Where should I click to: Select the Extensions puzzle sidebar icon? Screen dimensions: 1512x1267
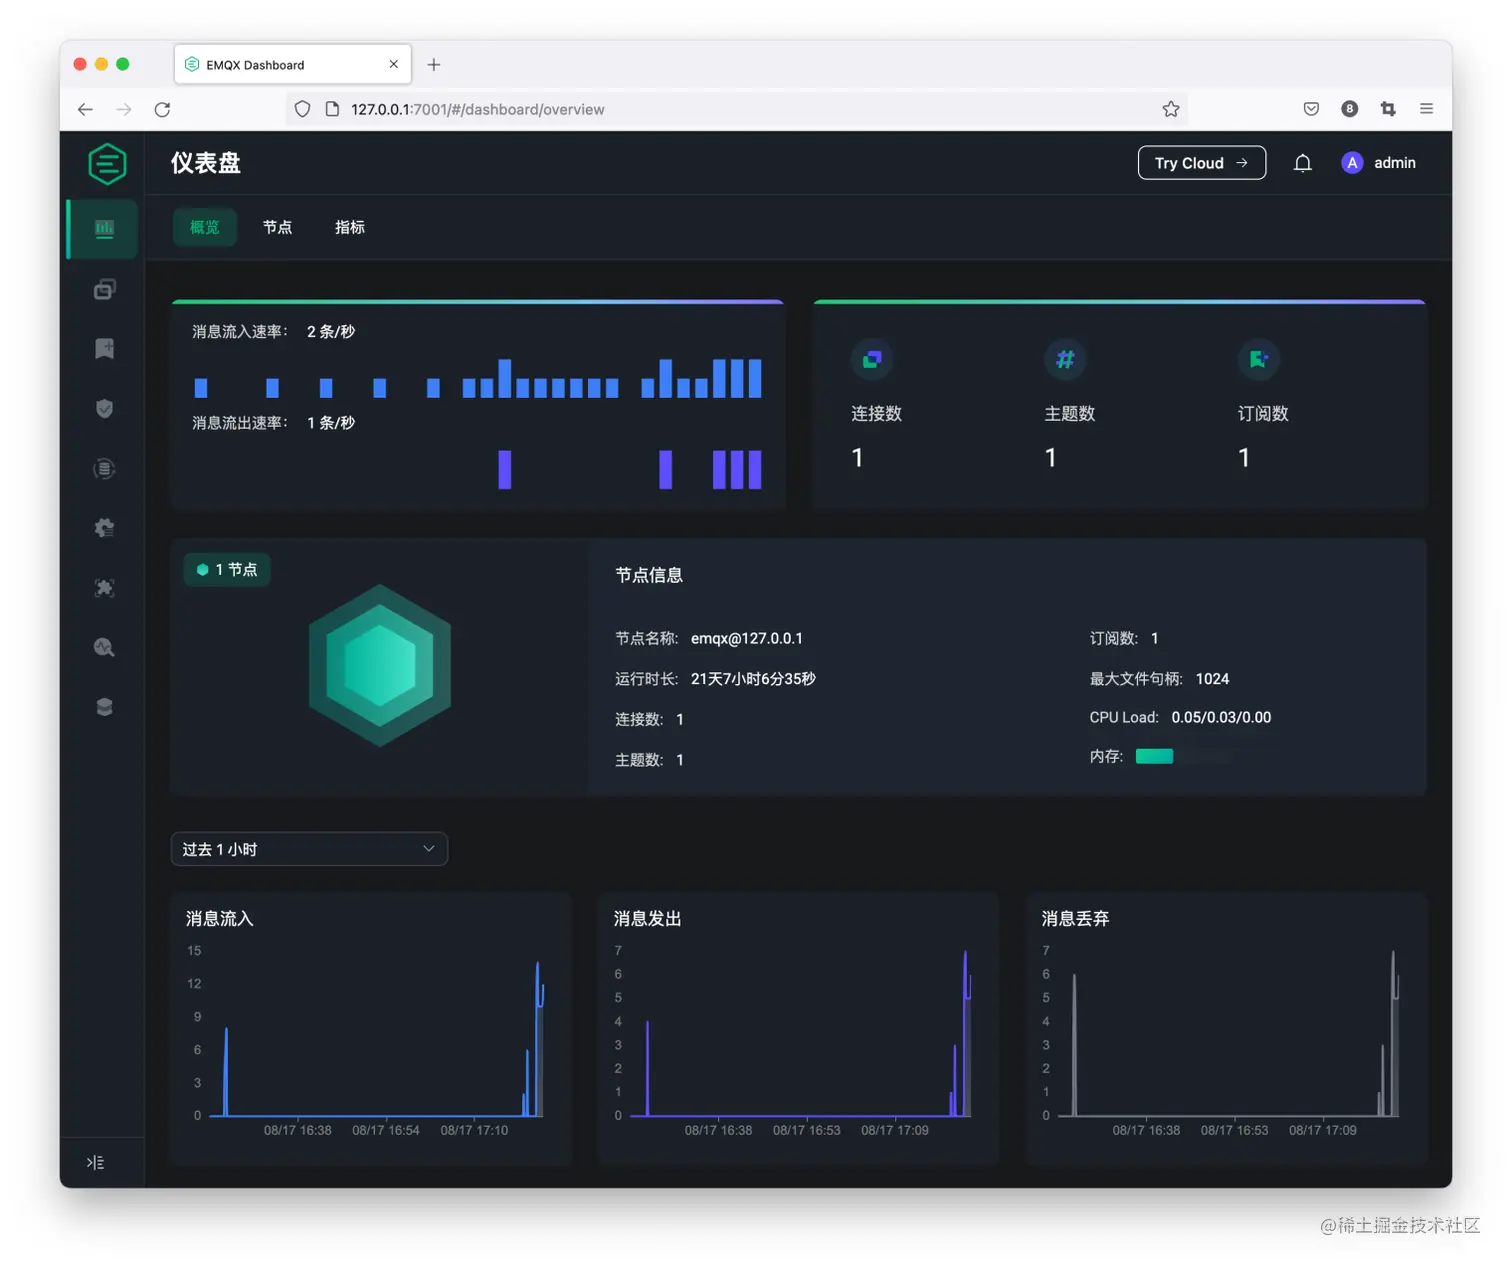[104, 588]
